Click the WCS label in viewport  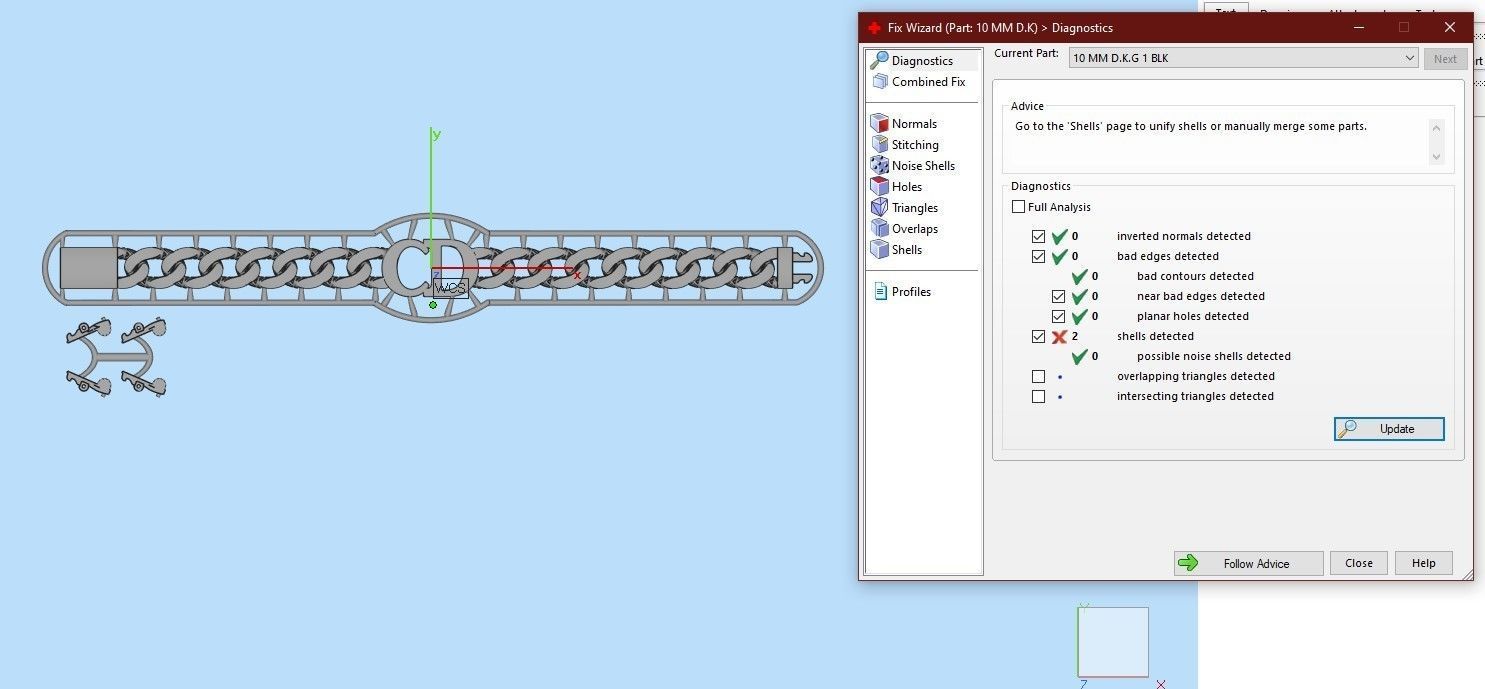pyautogui.click(x=450, y=288)
